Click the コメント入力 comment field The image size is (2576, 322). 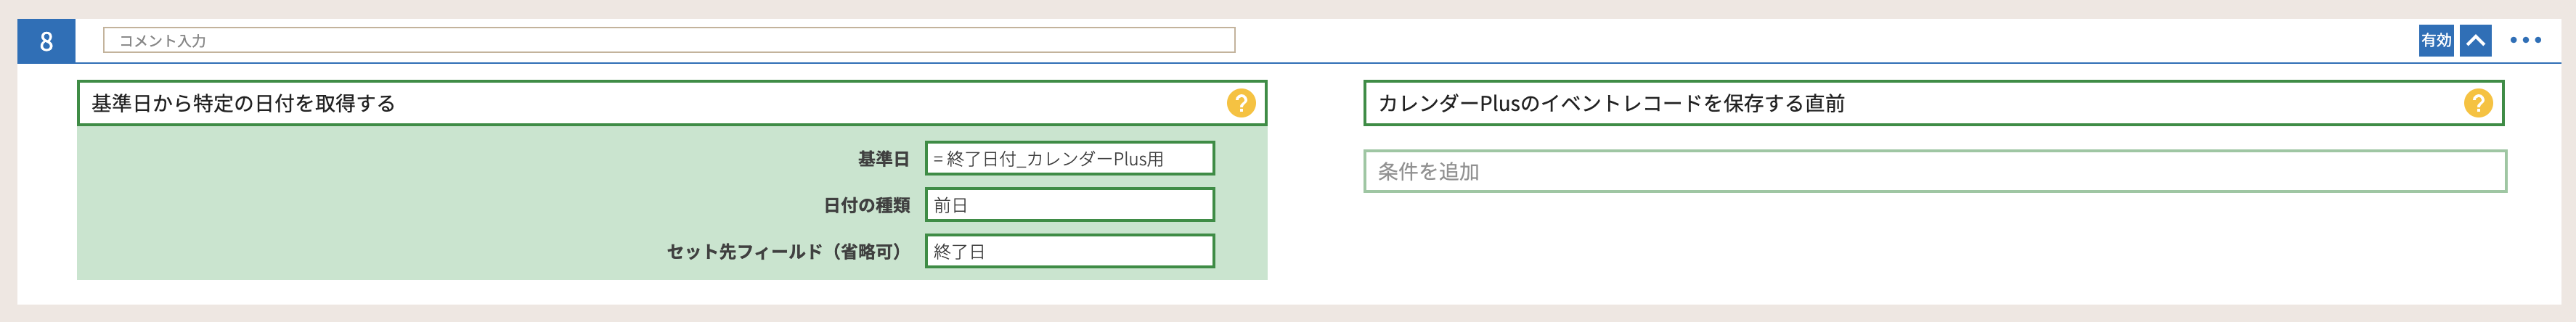coord(668,40)
